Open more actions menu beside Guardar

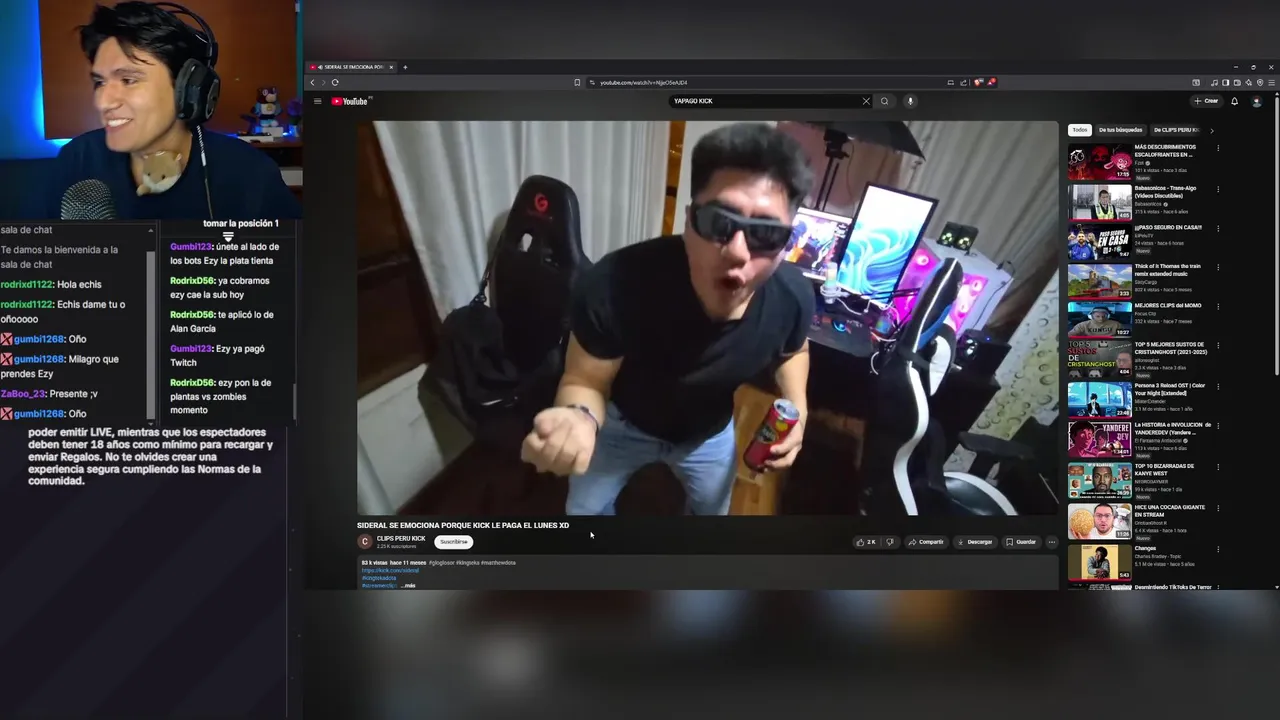tap(1051, 542)
